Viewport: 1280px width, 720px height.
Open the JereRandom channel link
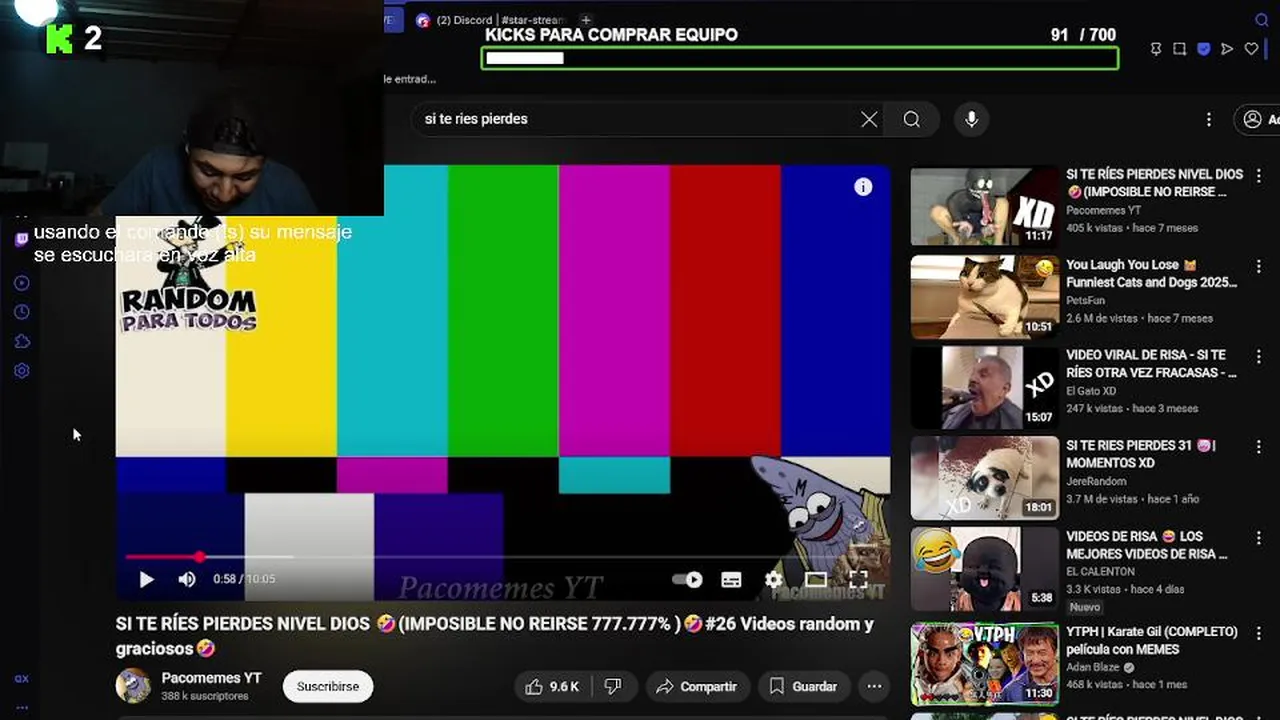point(1096,482)
